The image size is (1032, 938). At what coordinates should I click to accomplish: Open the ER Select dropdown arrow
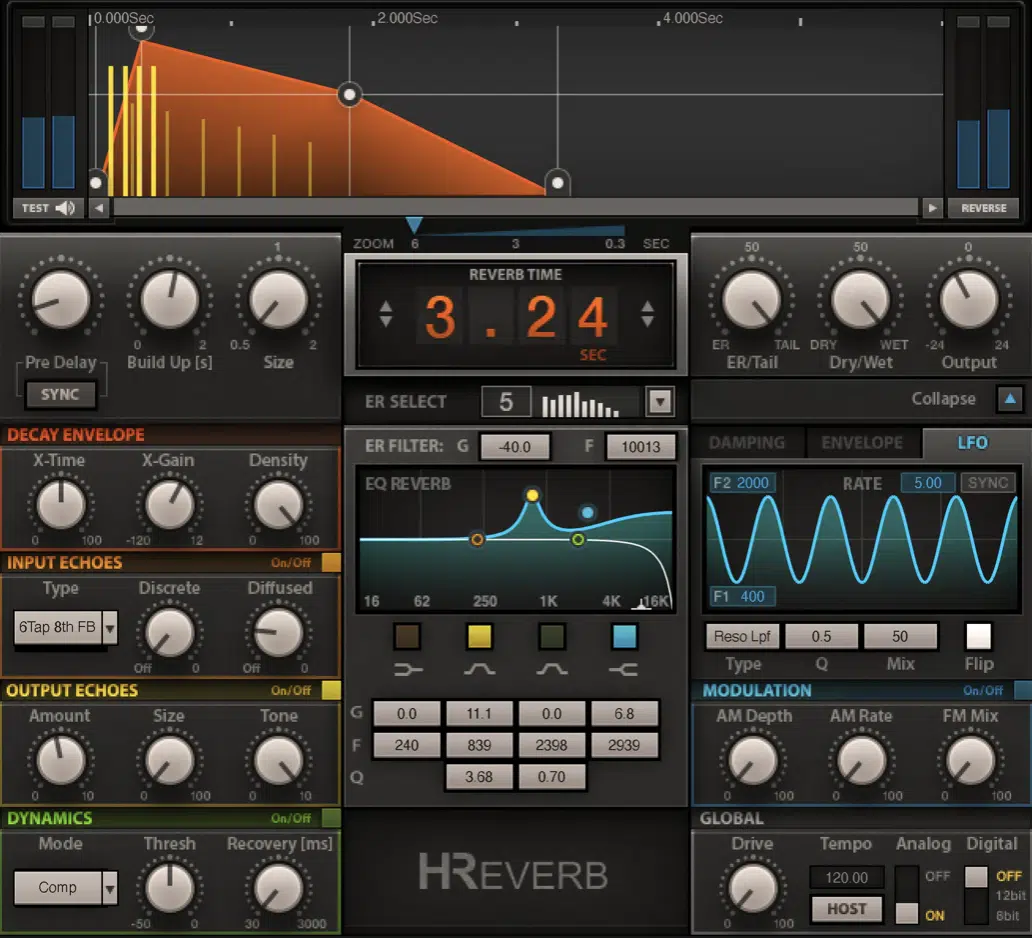(x=659, y=401)
